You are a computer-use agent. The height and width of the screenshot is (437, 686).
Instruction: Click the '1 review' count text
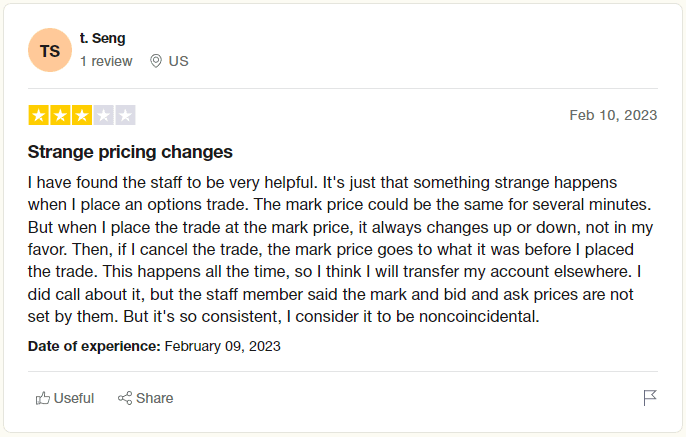pyautogui.click(x=106, y=61)
